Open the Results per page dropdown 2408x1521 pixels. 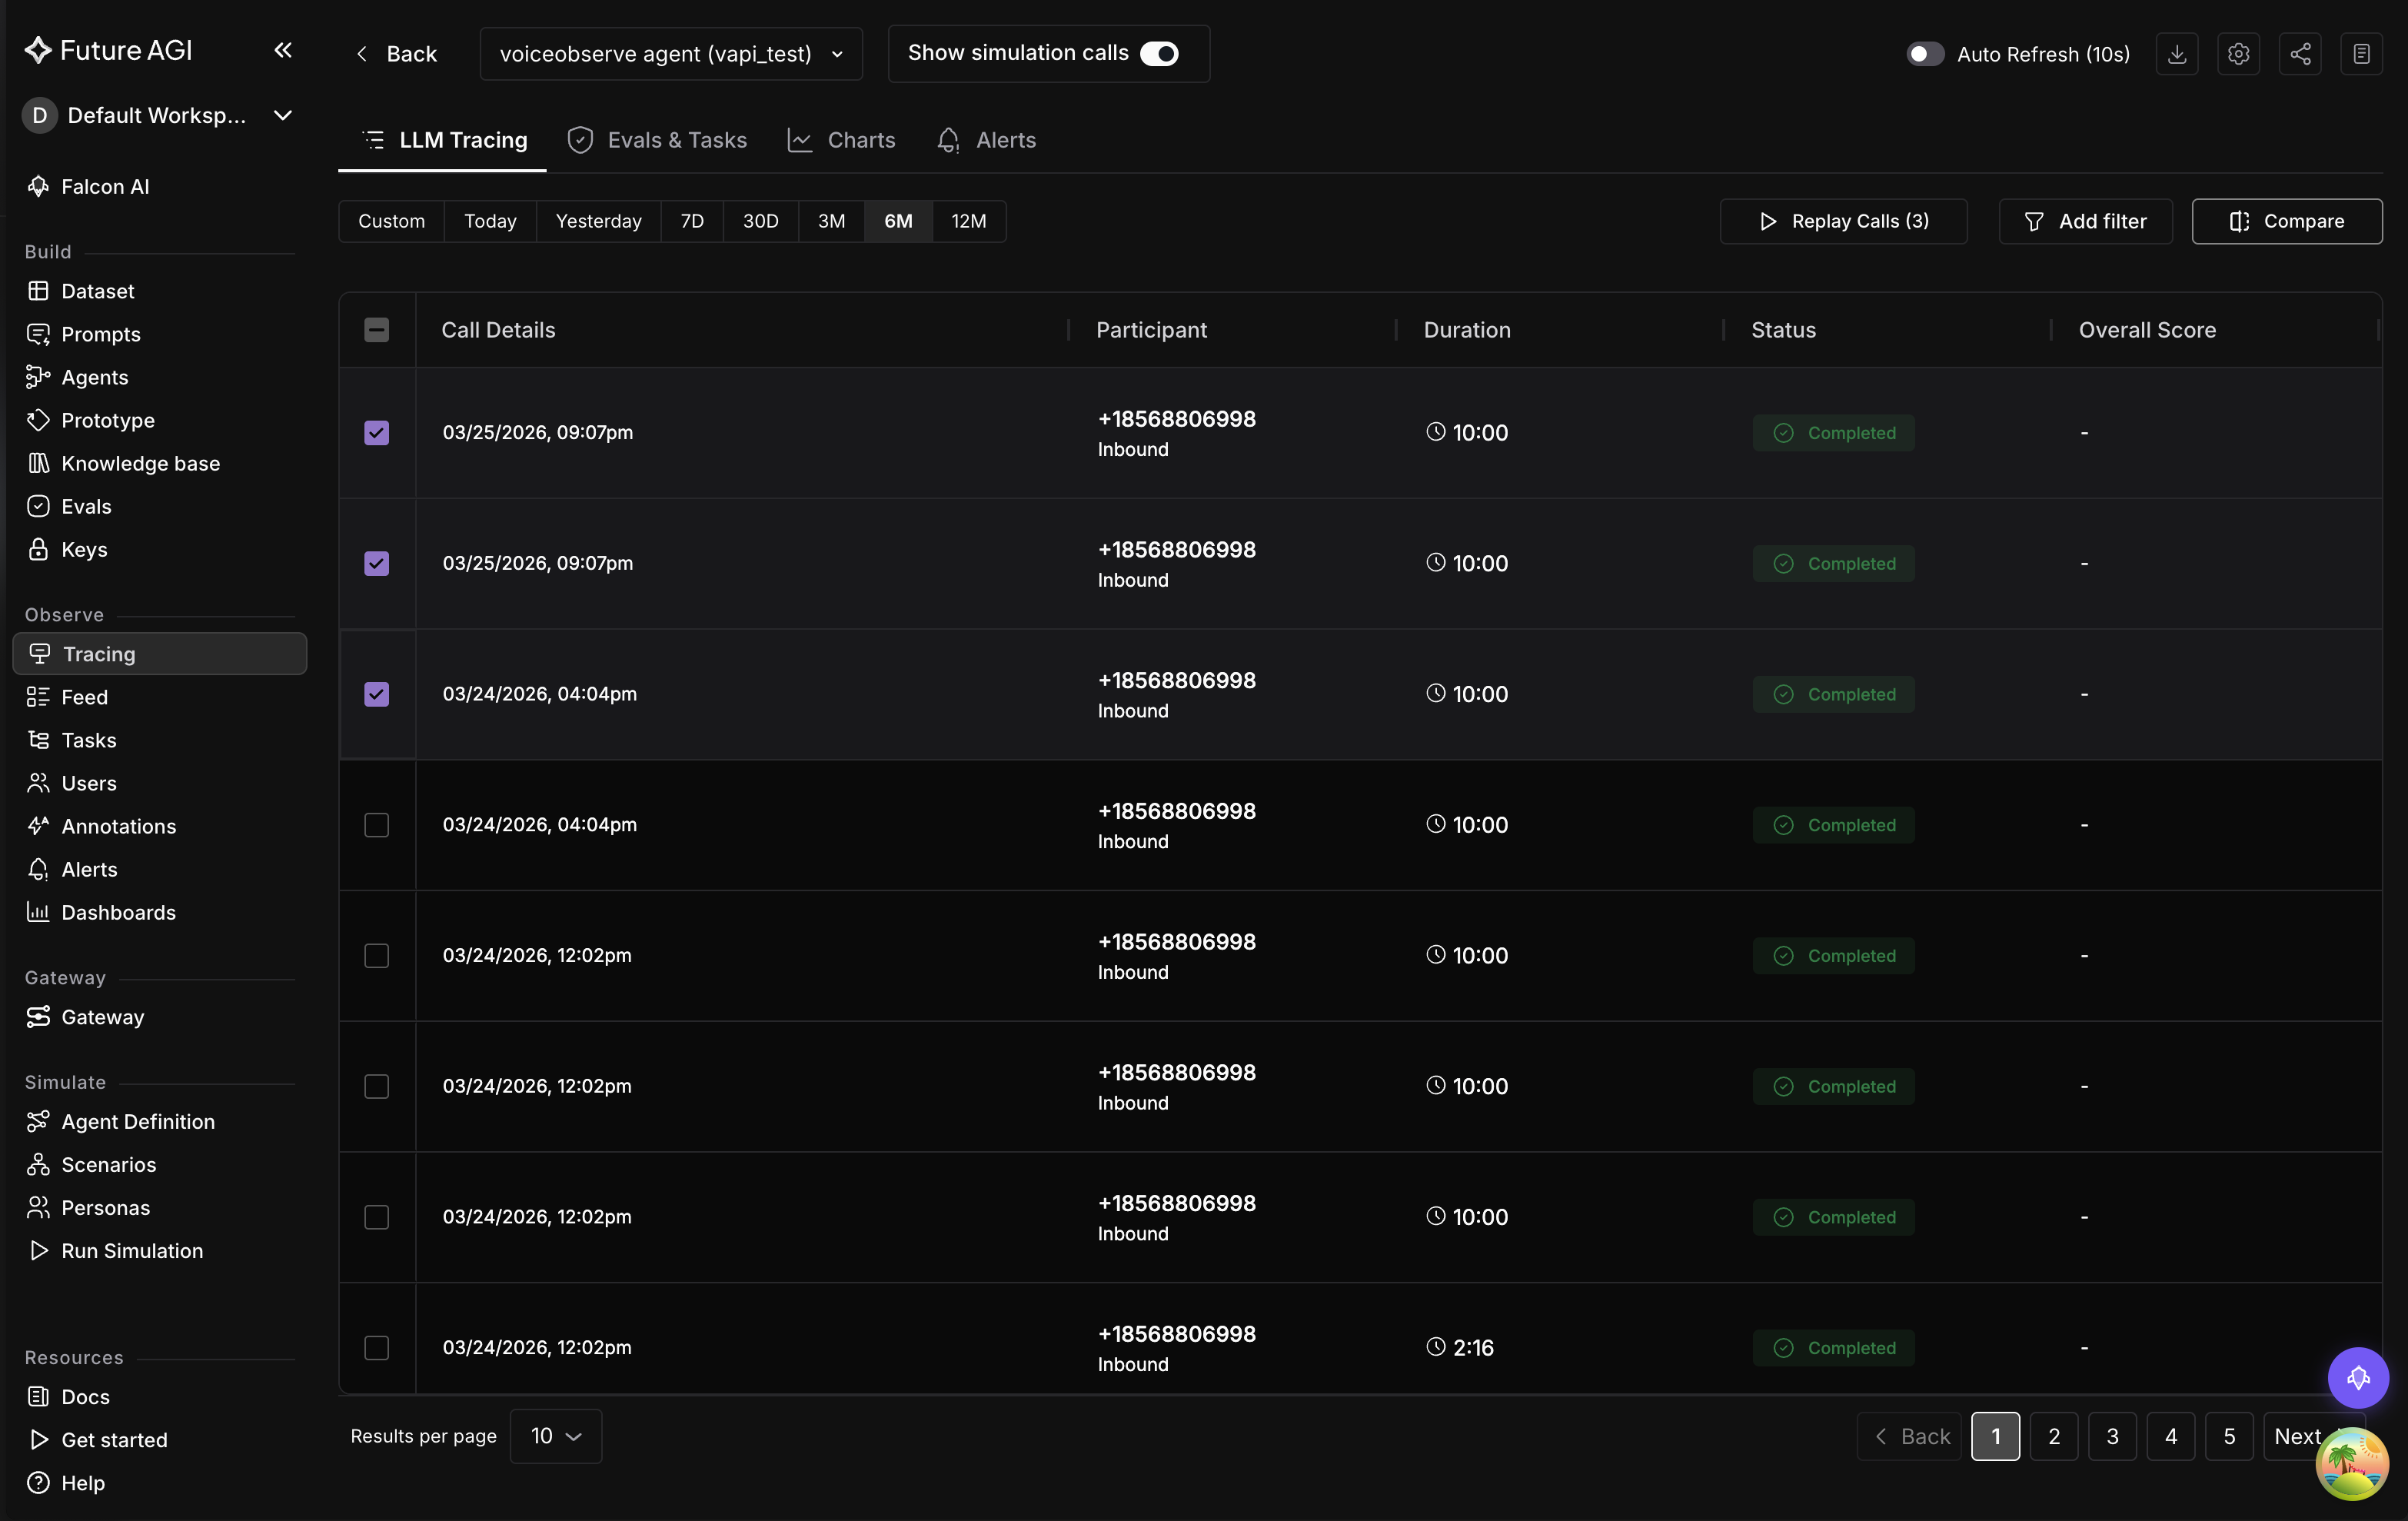click(x=556, y=1436)
